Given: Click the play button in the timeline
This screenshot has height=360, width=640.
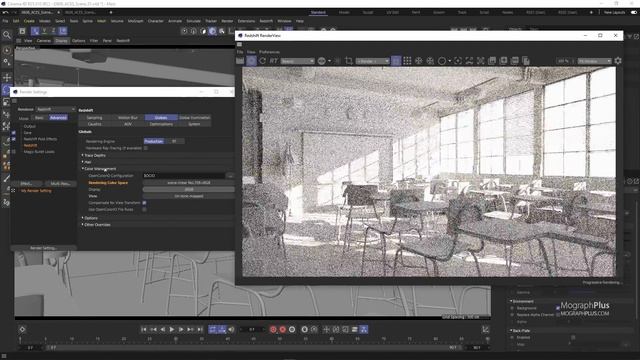Looking at the screenshot, I should tap(172, 329).
